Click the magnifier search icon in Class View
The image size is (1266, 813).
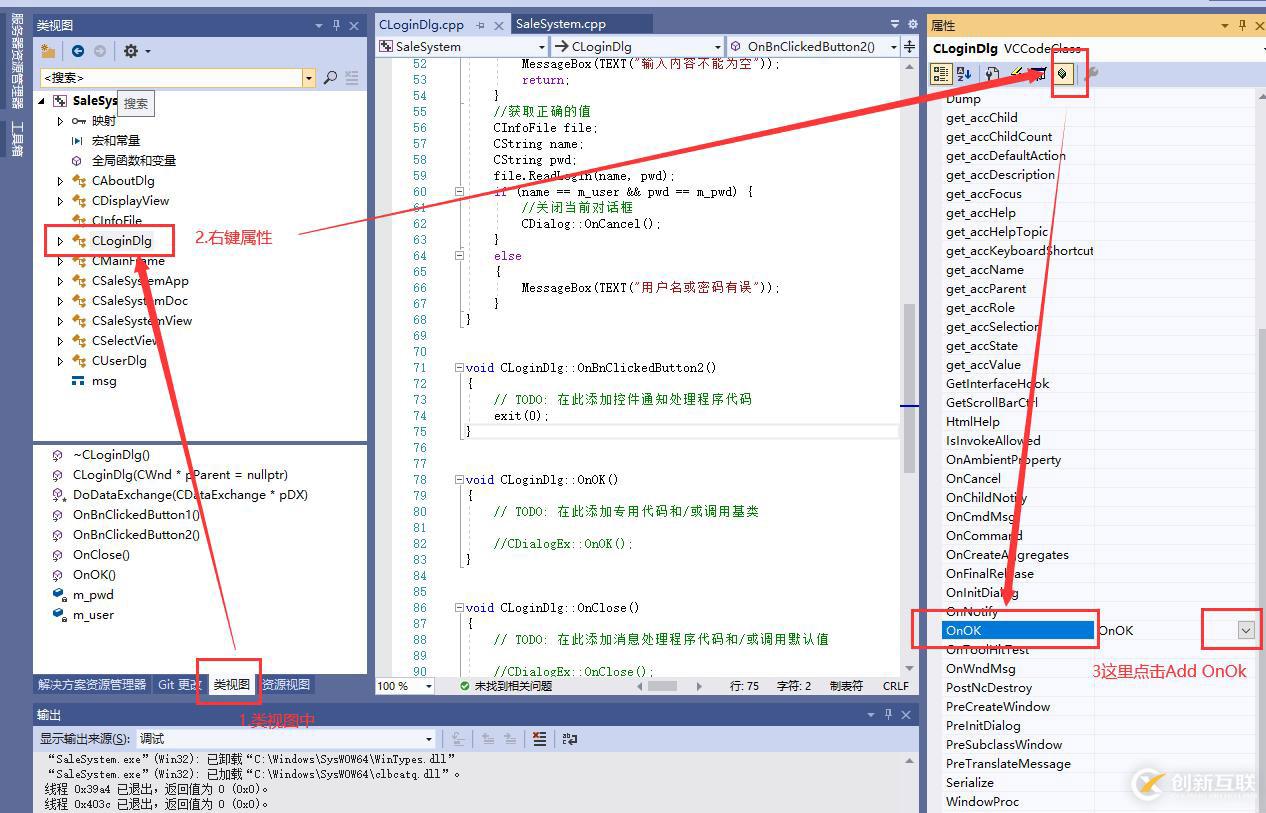[330, 77]
